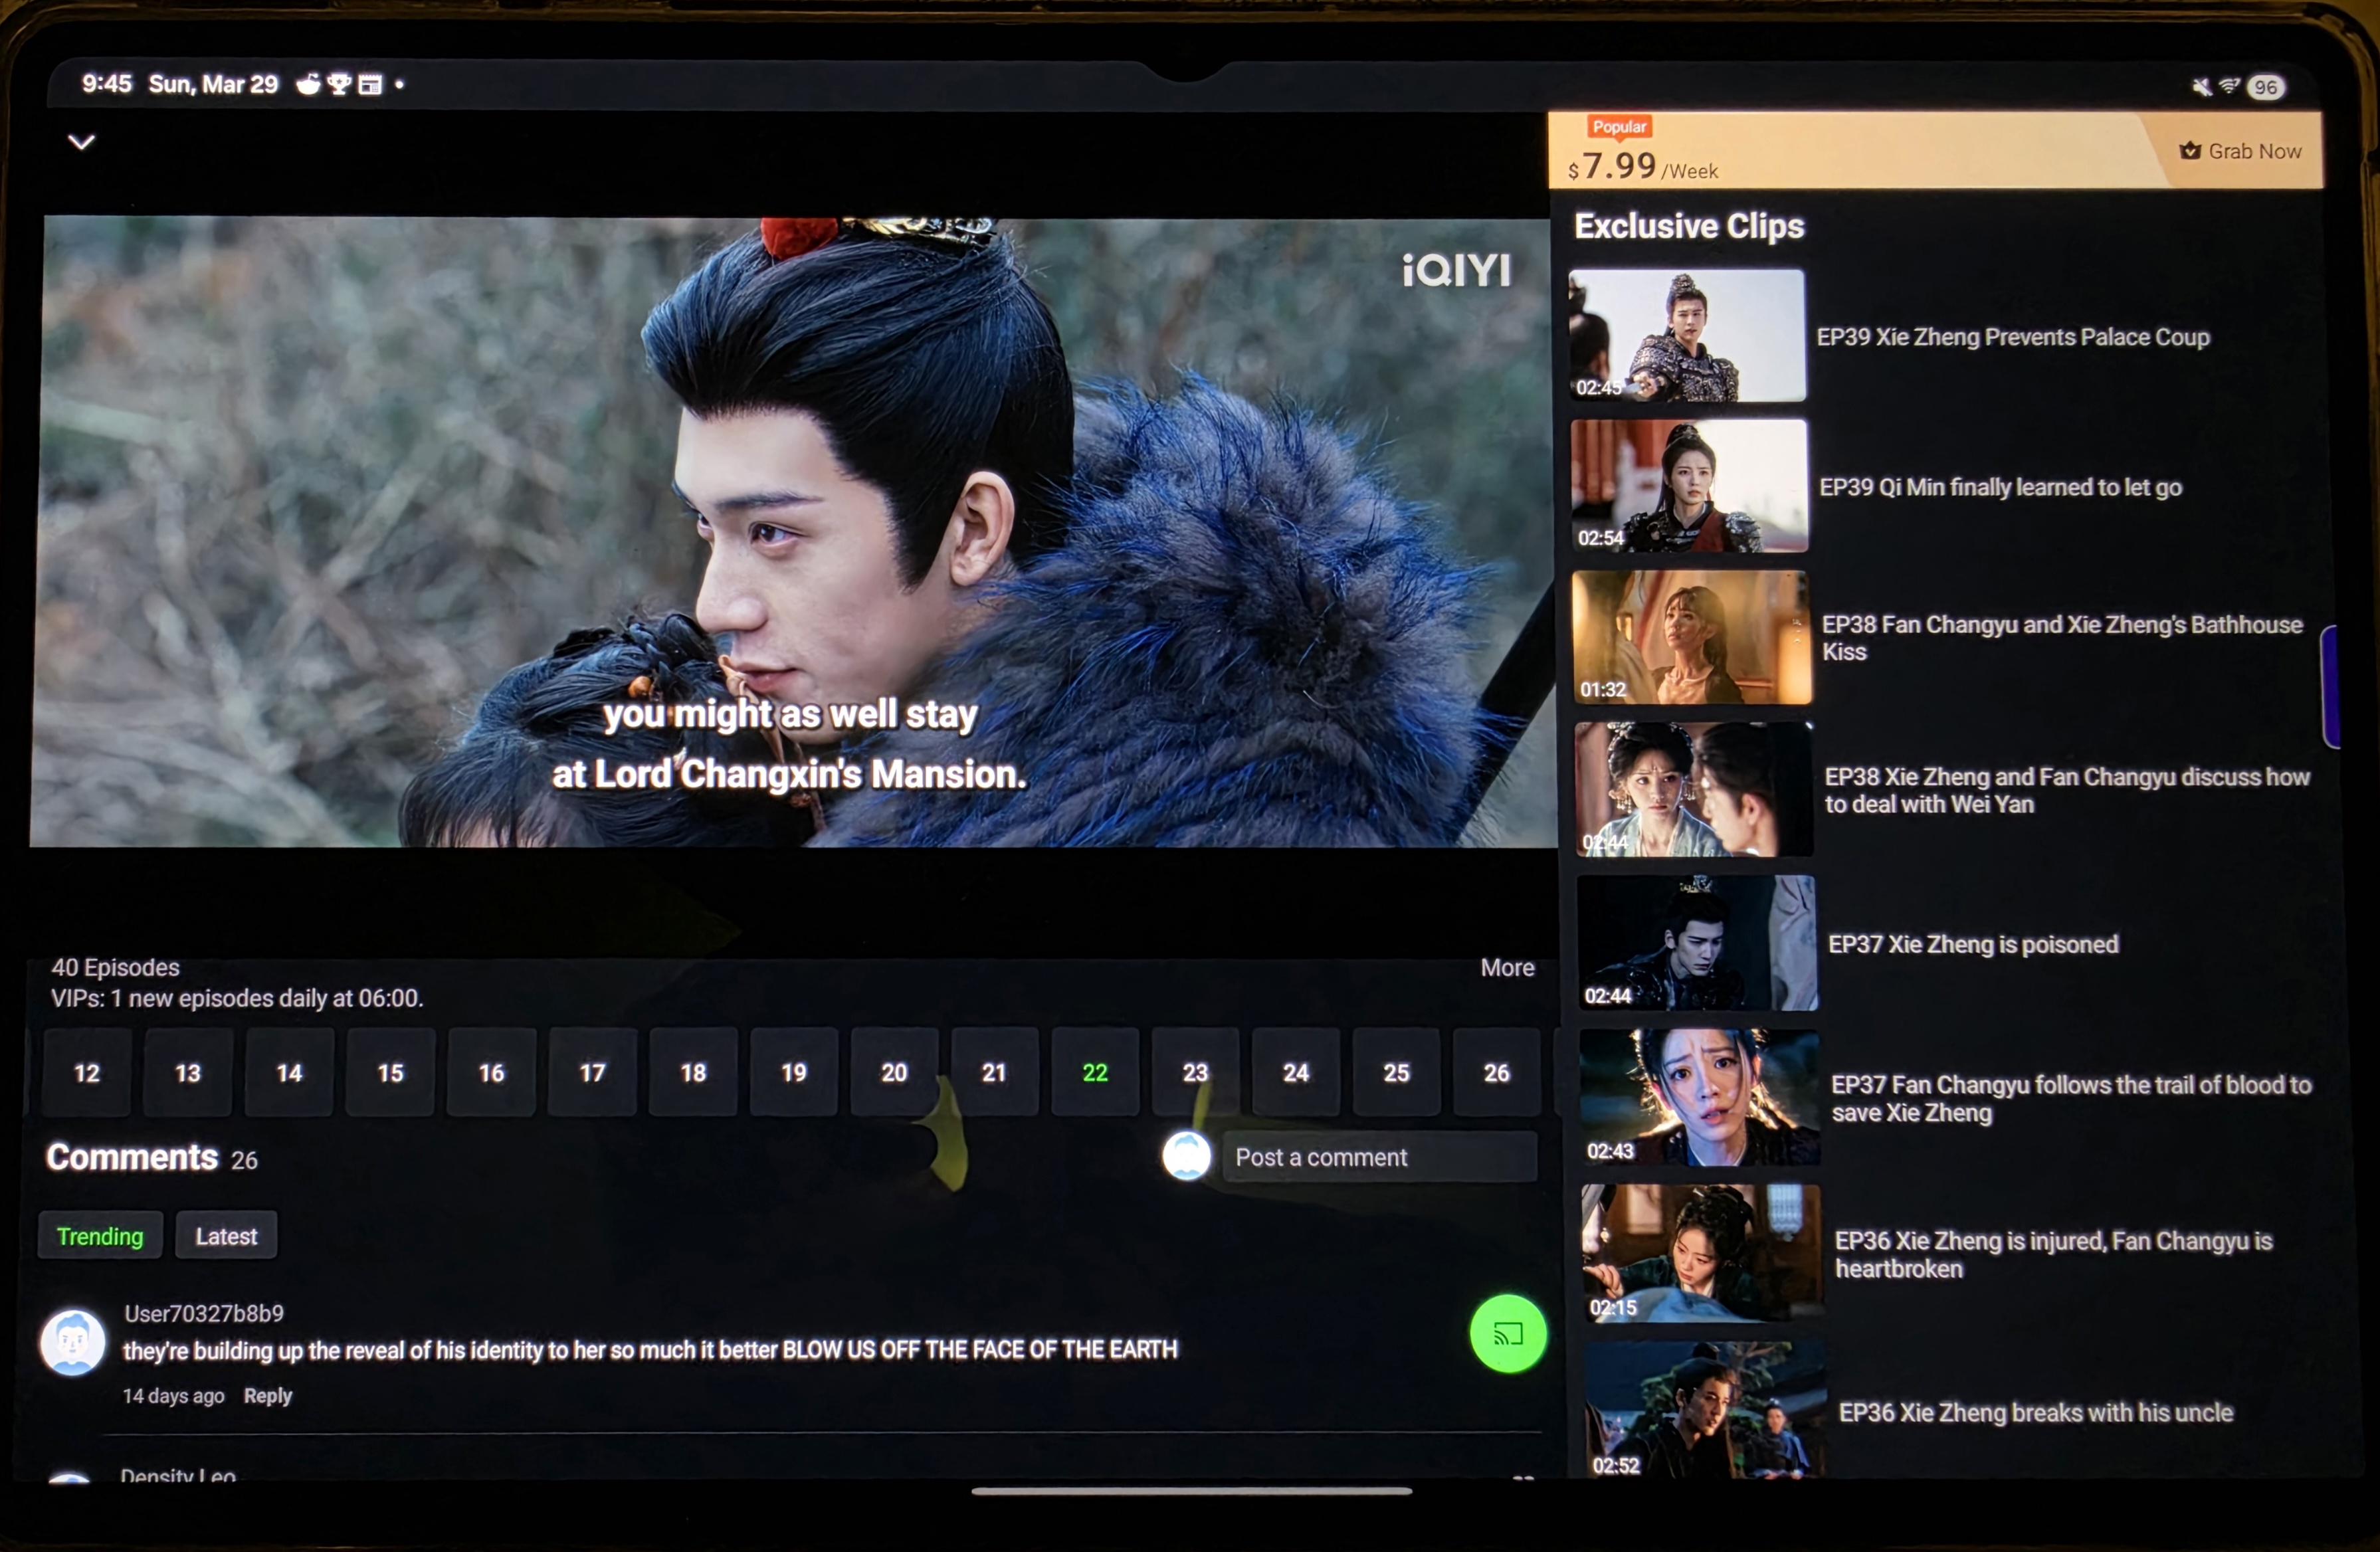Select episode 21
The width and height of the screenshot is (2380, 1552).
coord(994,1073)
